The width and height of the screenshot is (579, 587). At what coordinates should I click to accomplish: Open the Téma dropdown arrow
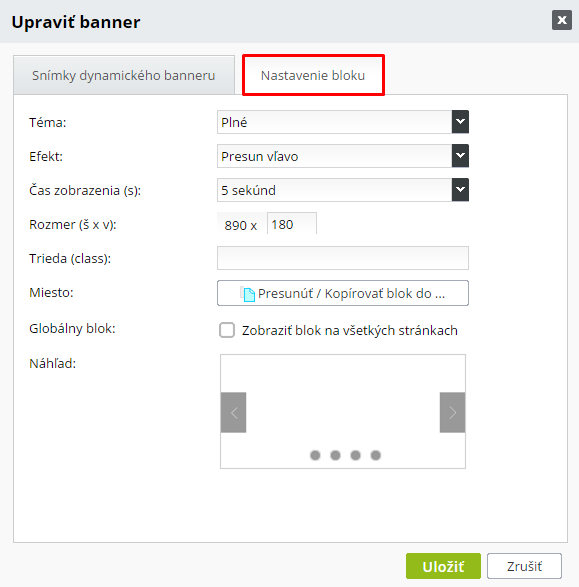tap(460, 122)
